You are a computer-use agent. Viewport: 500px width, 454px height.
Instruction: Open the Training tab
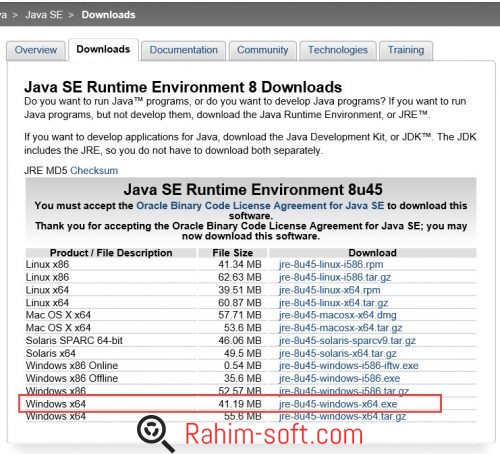[406, 50]
